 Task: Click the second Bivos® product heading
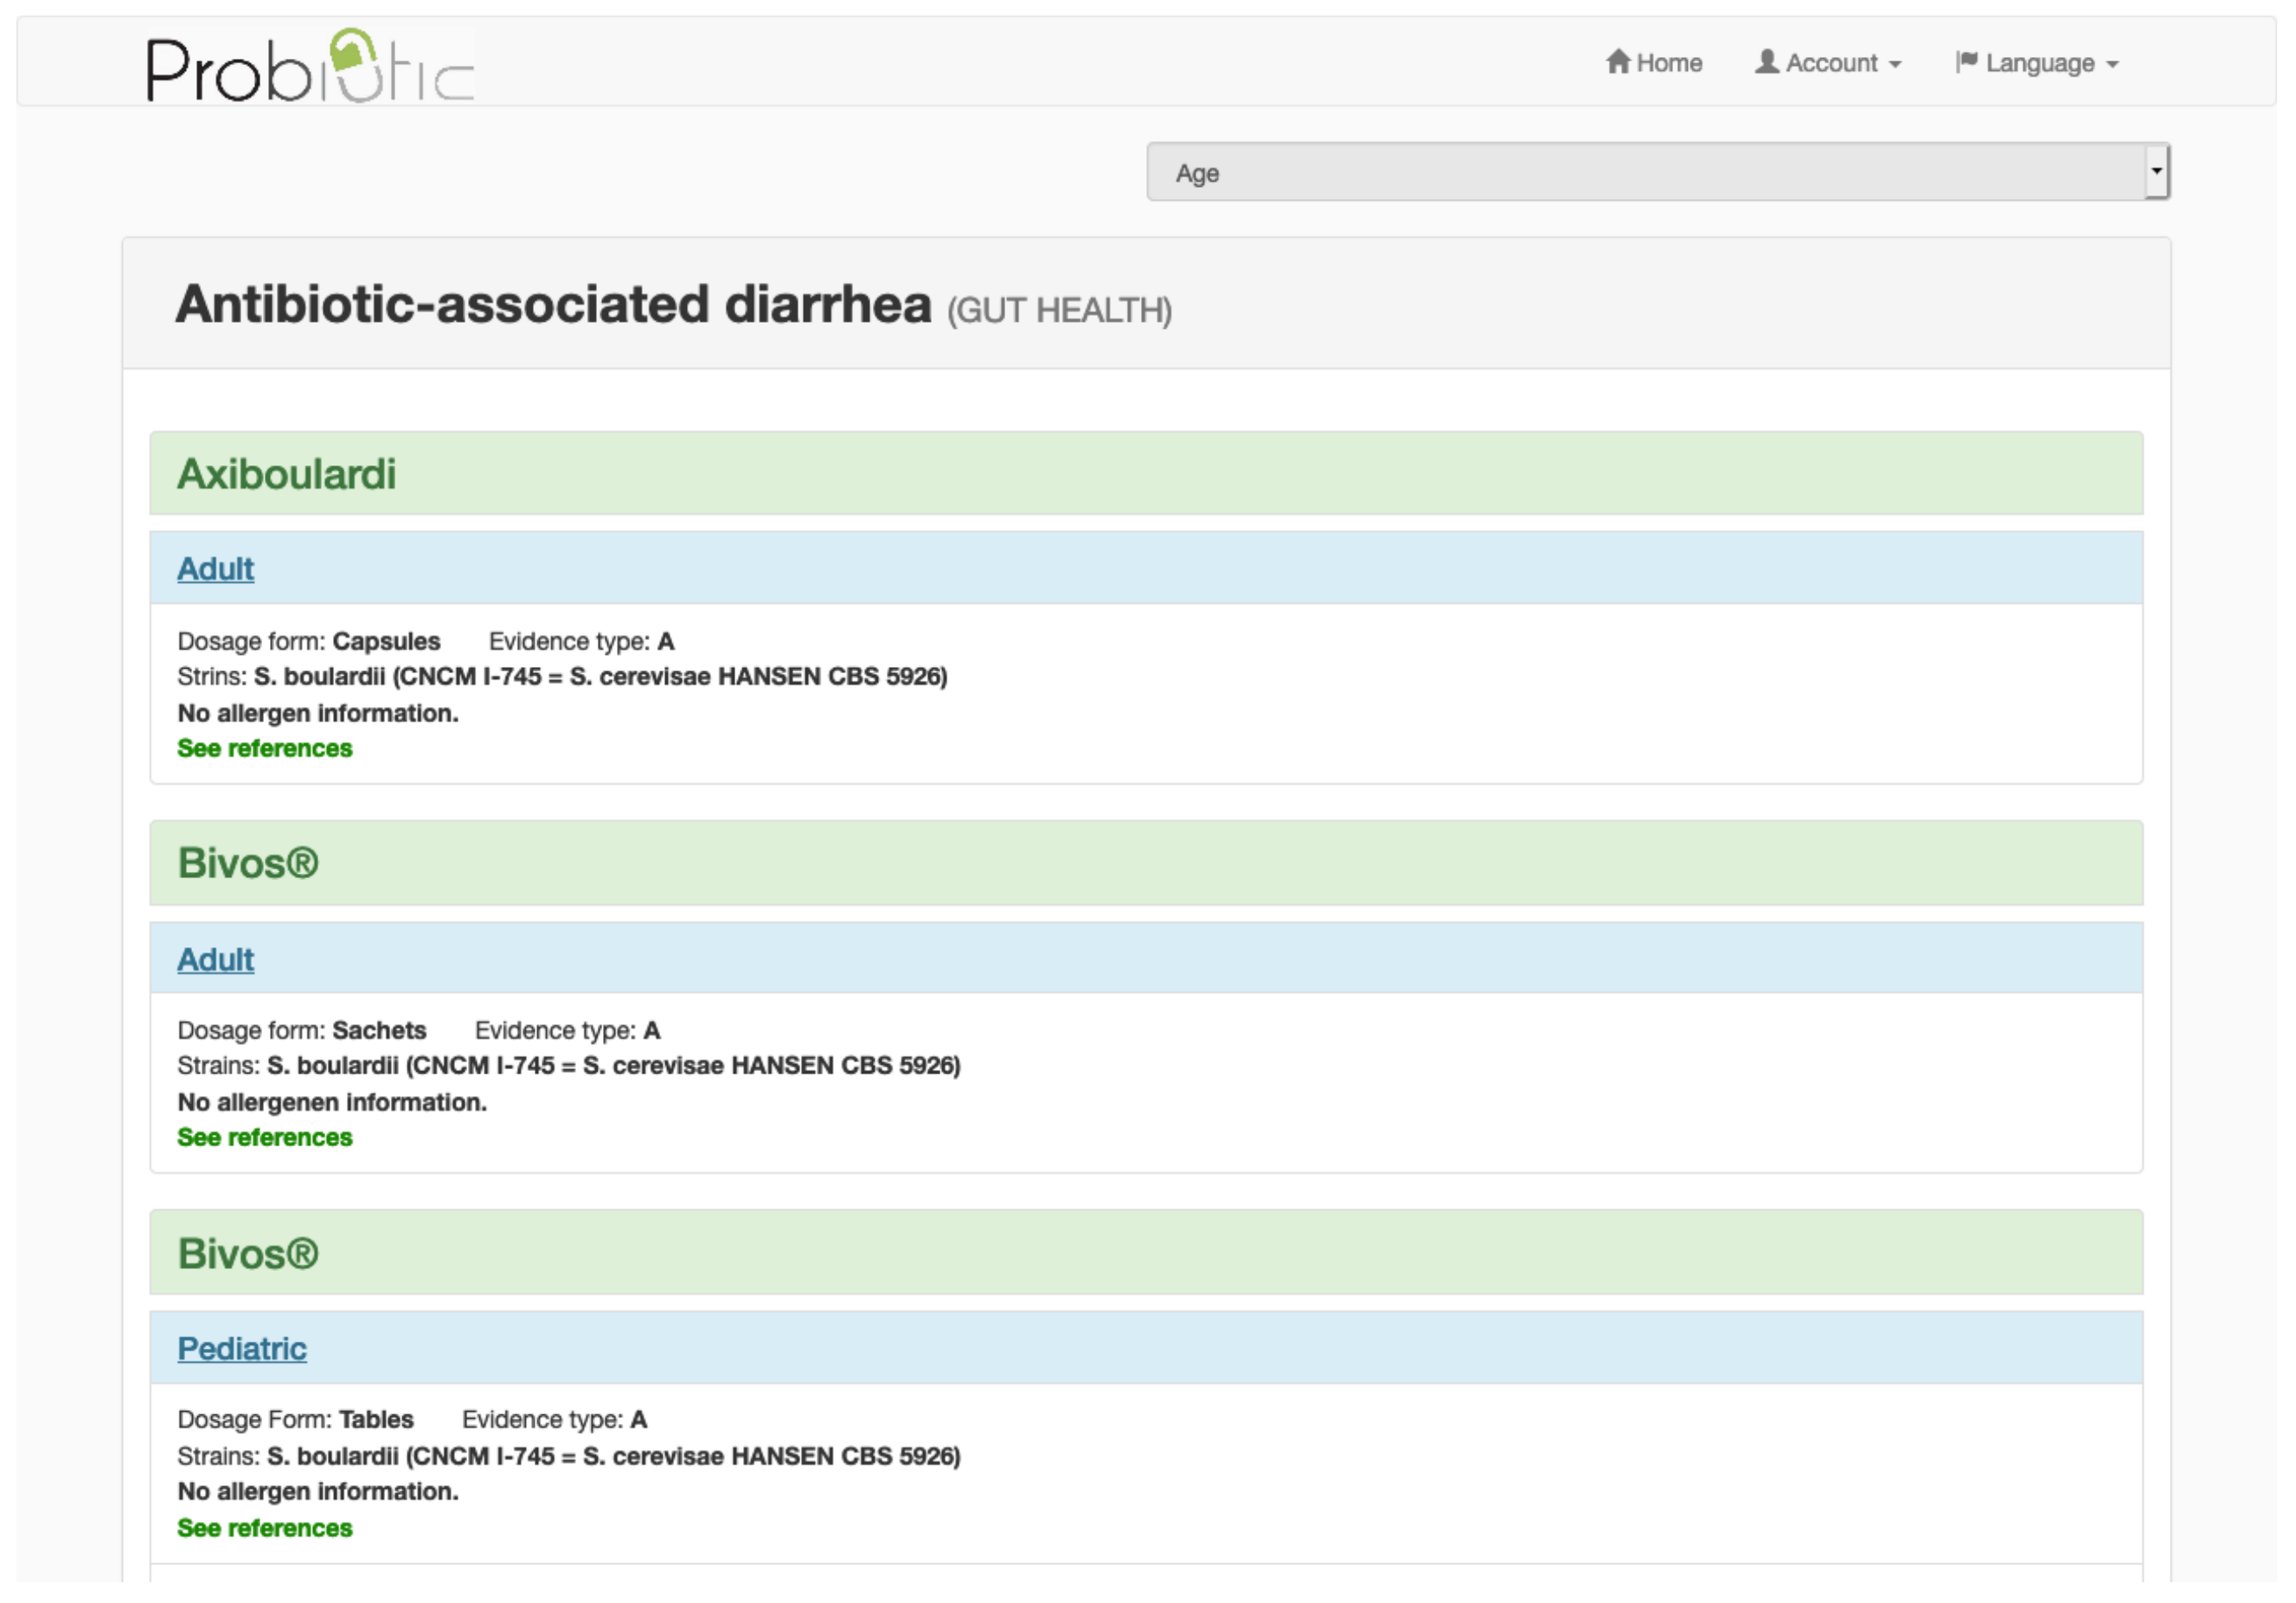(x=247, y=1253)
